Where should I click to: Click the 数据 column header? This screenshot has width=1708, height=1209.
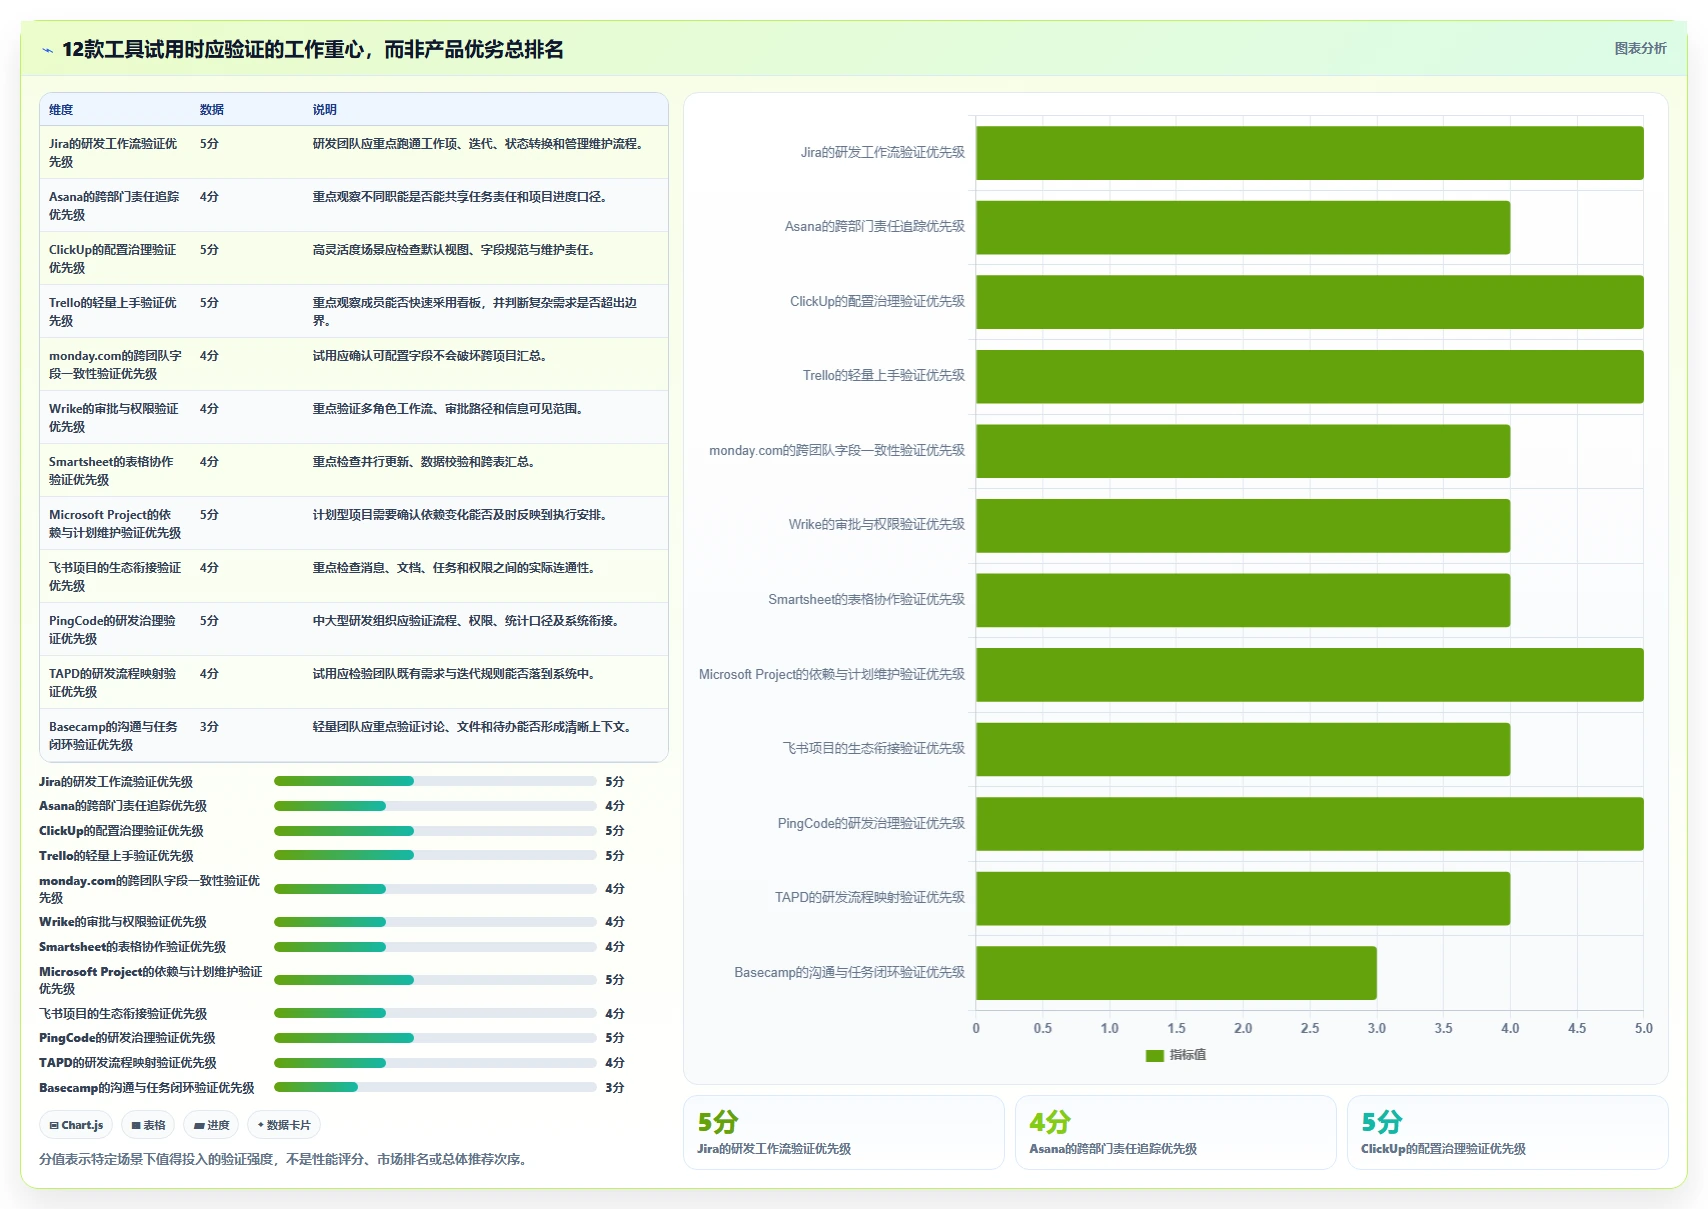coord(211,110)
